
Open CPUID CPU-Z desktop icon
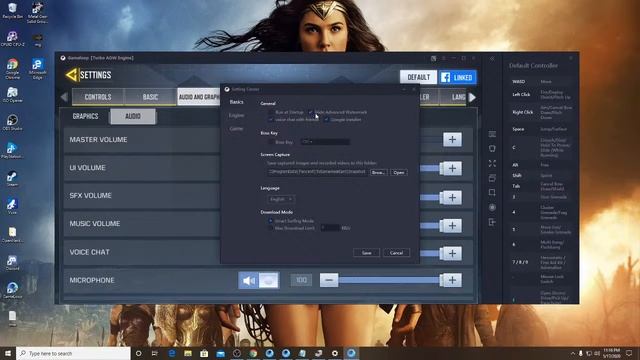coord(12,39)
